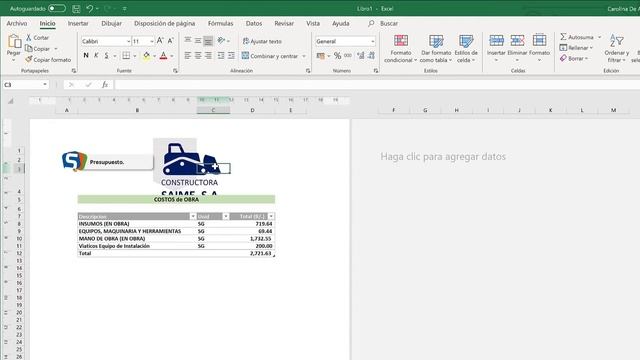This screenshot has height=360, width=640.
Task: Open the Archivo menu
Action: (17, 23)
